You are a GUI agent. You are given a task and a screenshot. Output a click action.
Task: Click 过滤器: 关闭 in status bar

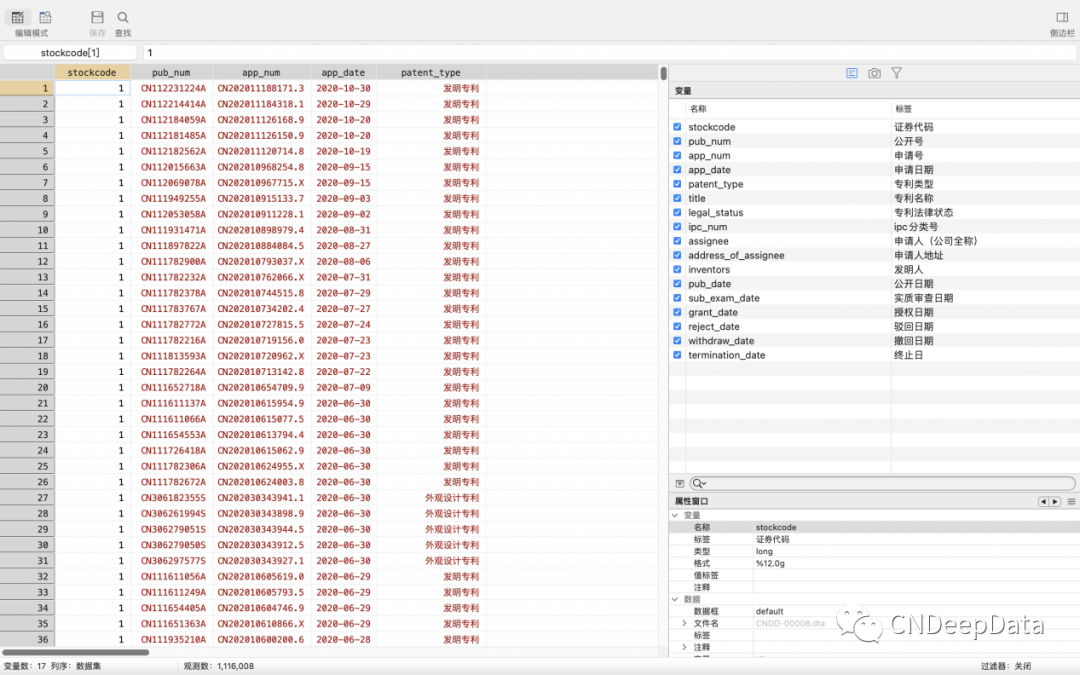pyautogui.click(x=1006, y=666)
